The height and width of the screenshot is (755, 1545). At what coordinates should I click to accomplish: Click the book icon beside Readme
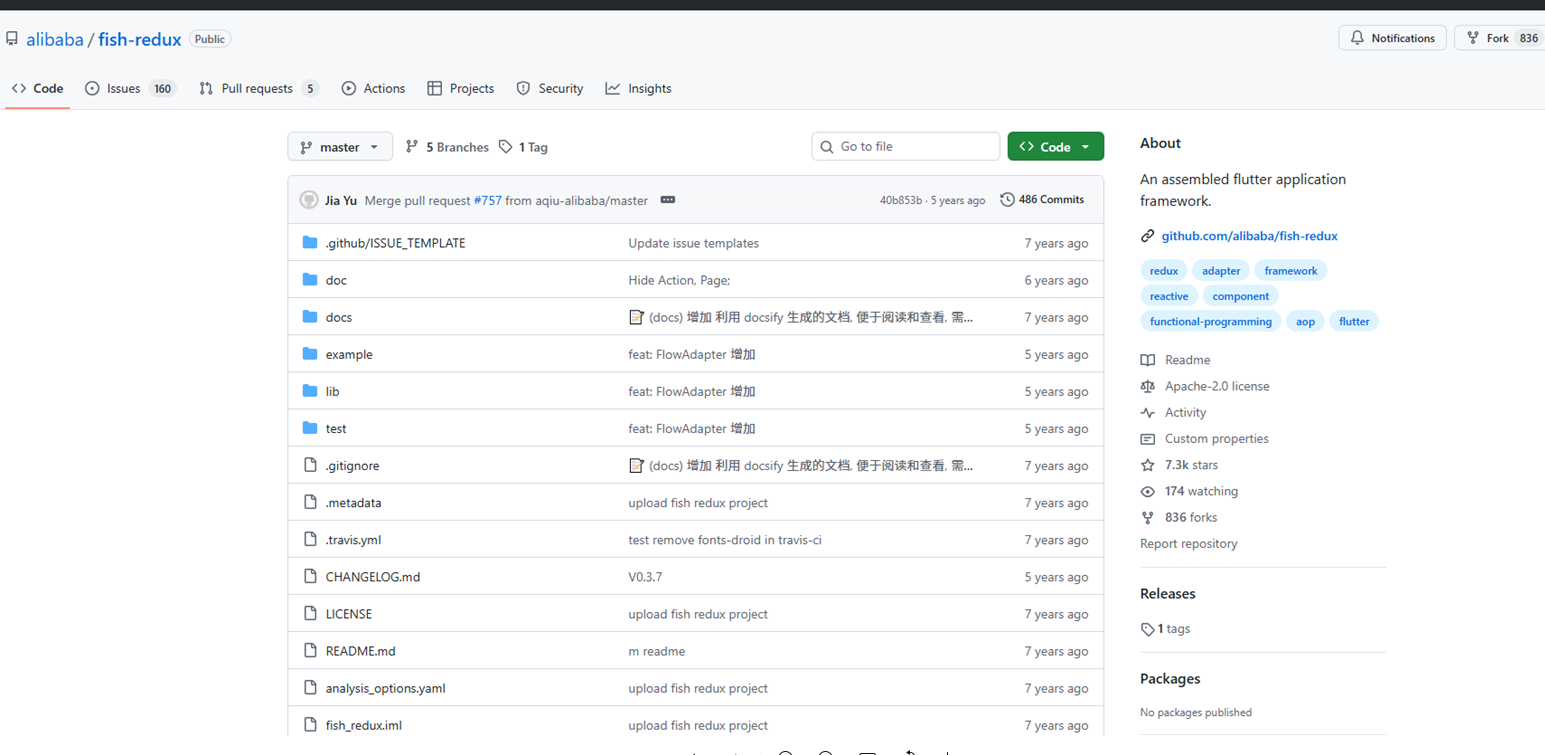pyautogui.click(x=1148, y=360)
